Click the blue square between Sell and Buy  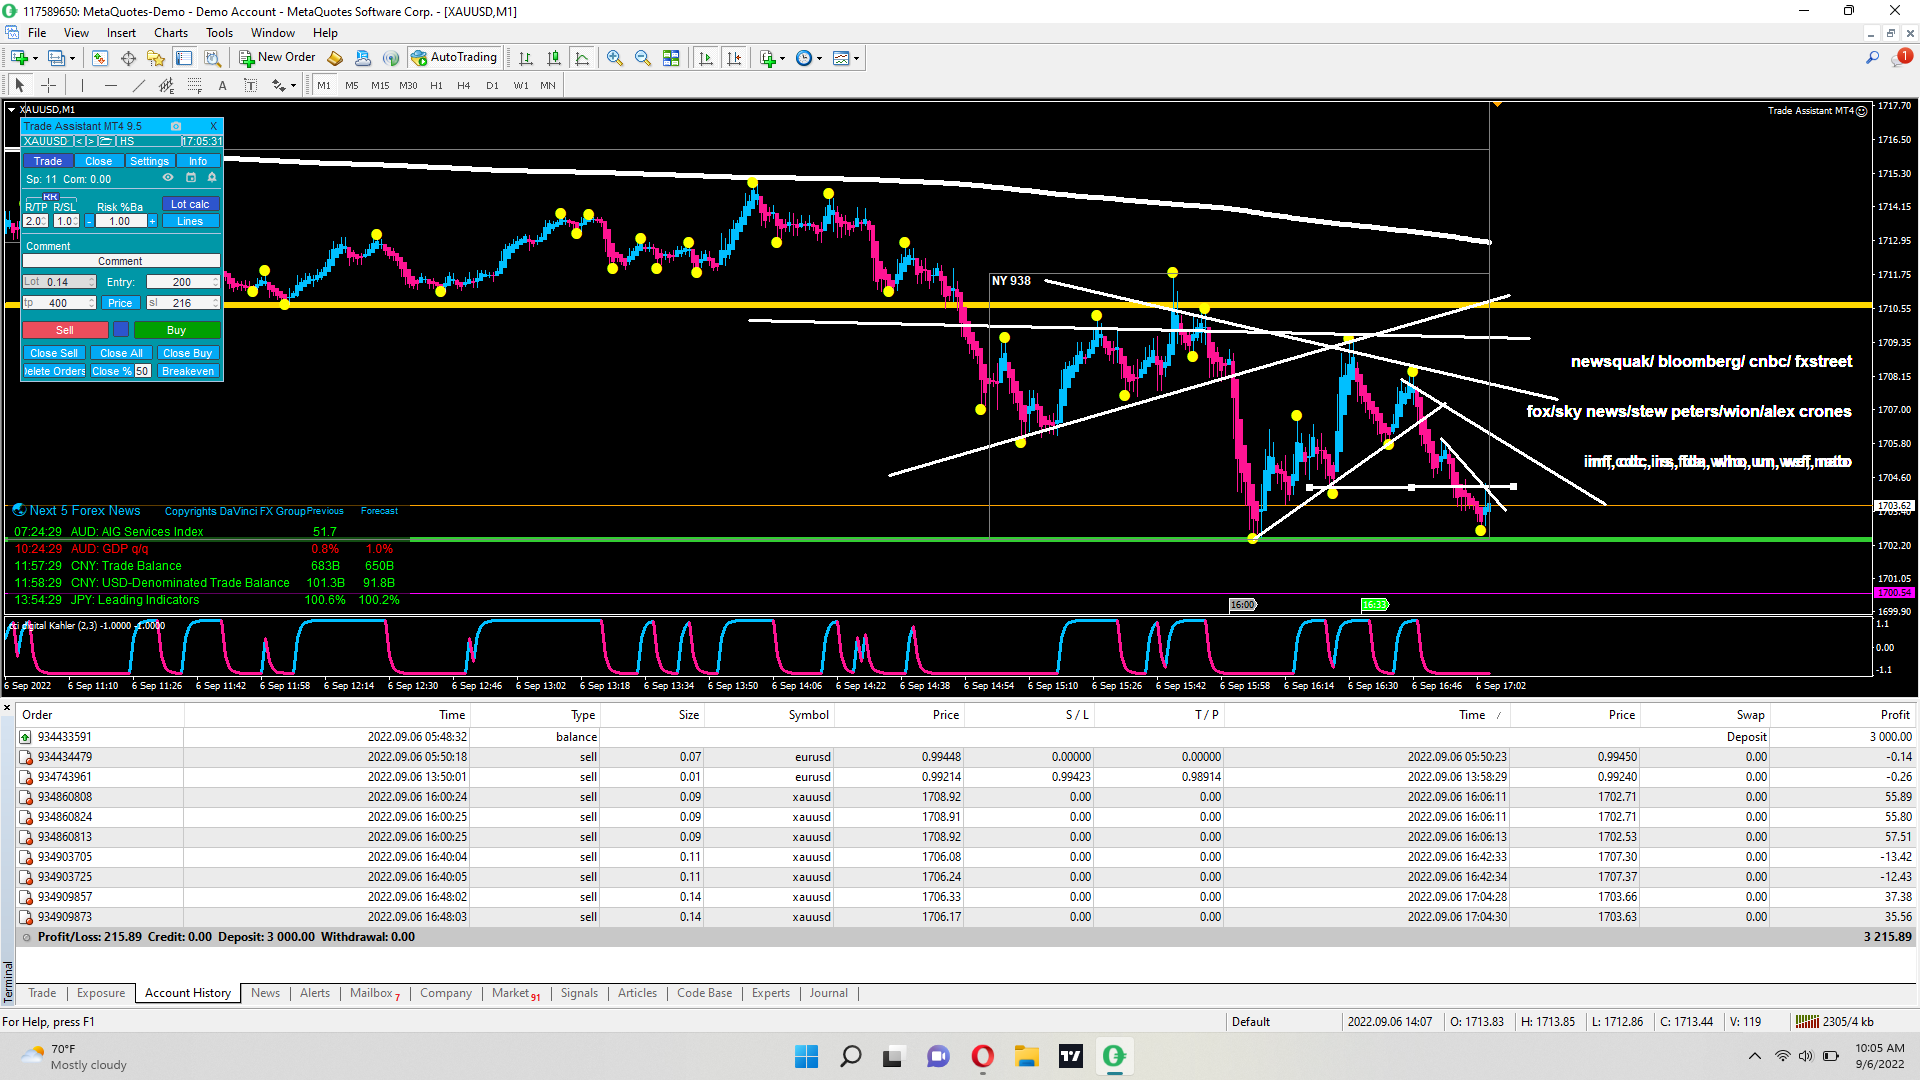[121, 330]
